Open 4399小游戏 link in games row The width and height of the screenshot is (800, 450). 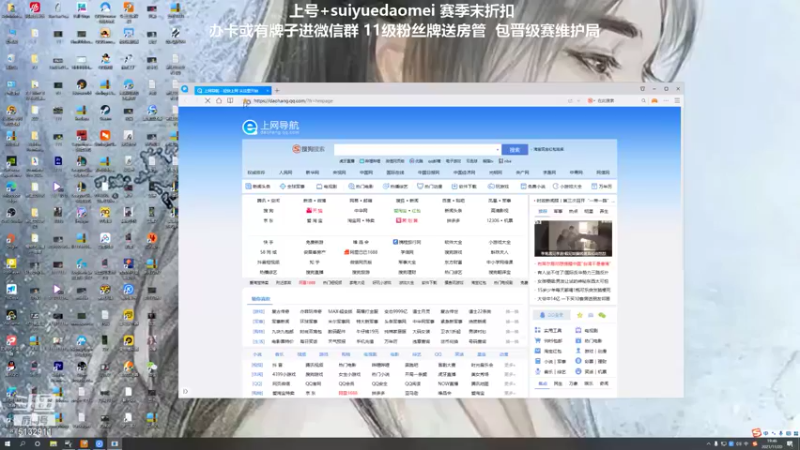click(x=284, y=374)
